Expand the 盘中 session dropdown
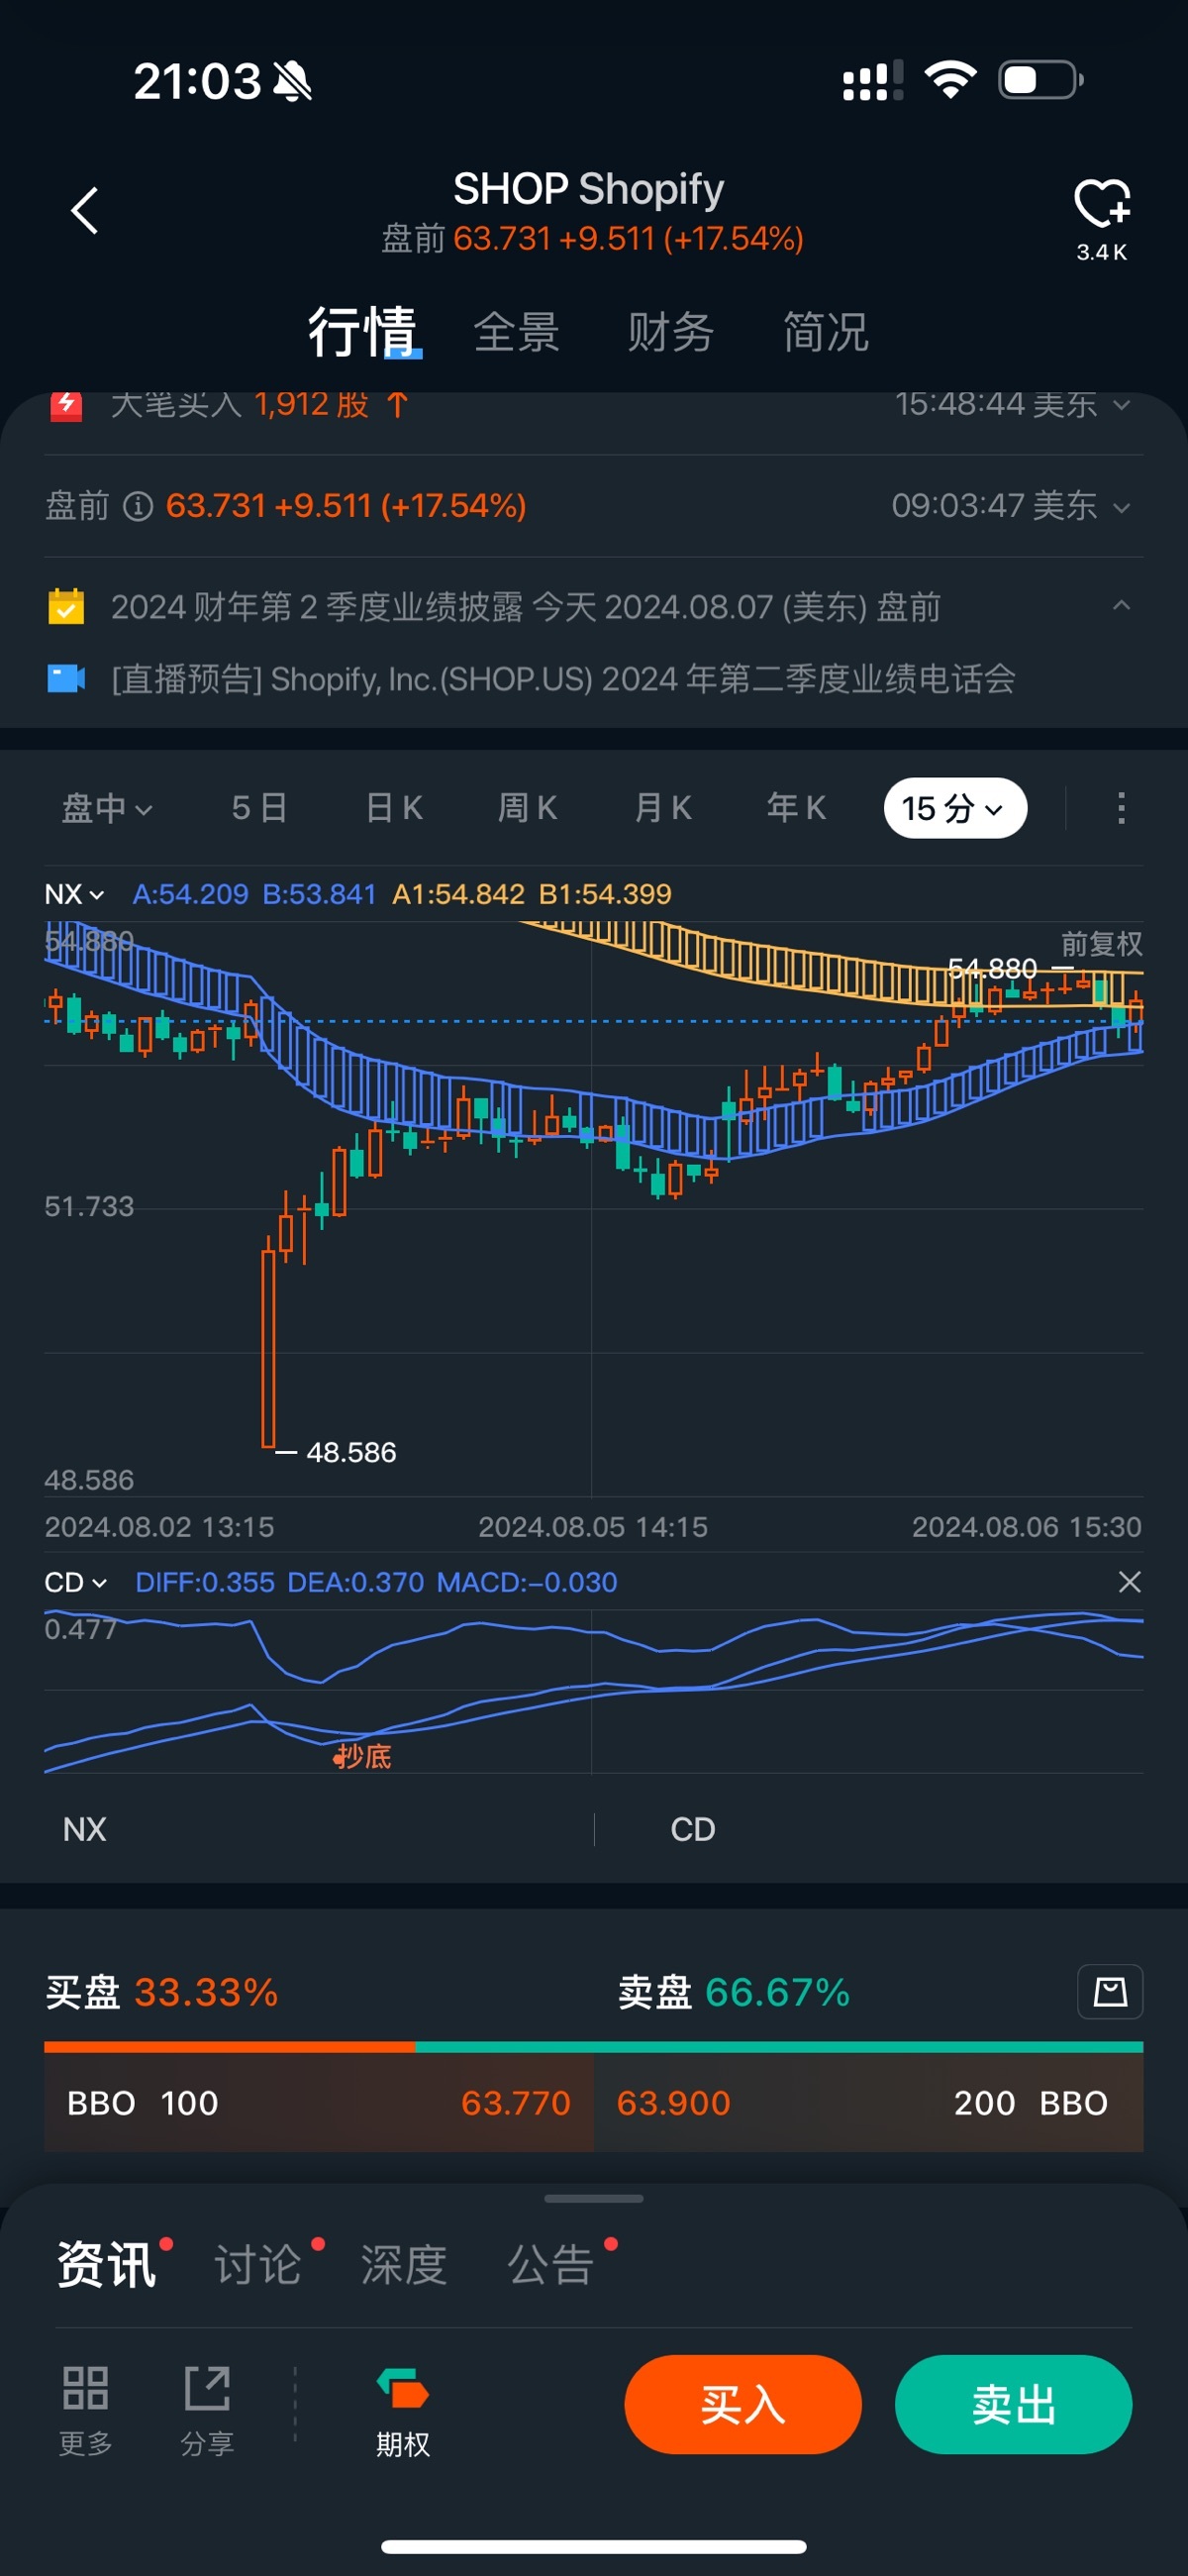 107,808
